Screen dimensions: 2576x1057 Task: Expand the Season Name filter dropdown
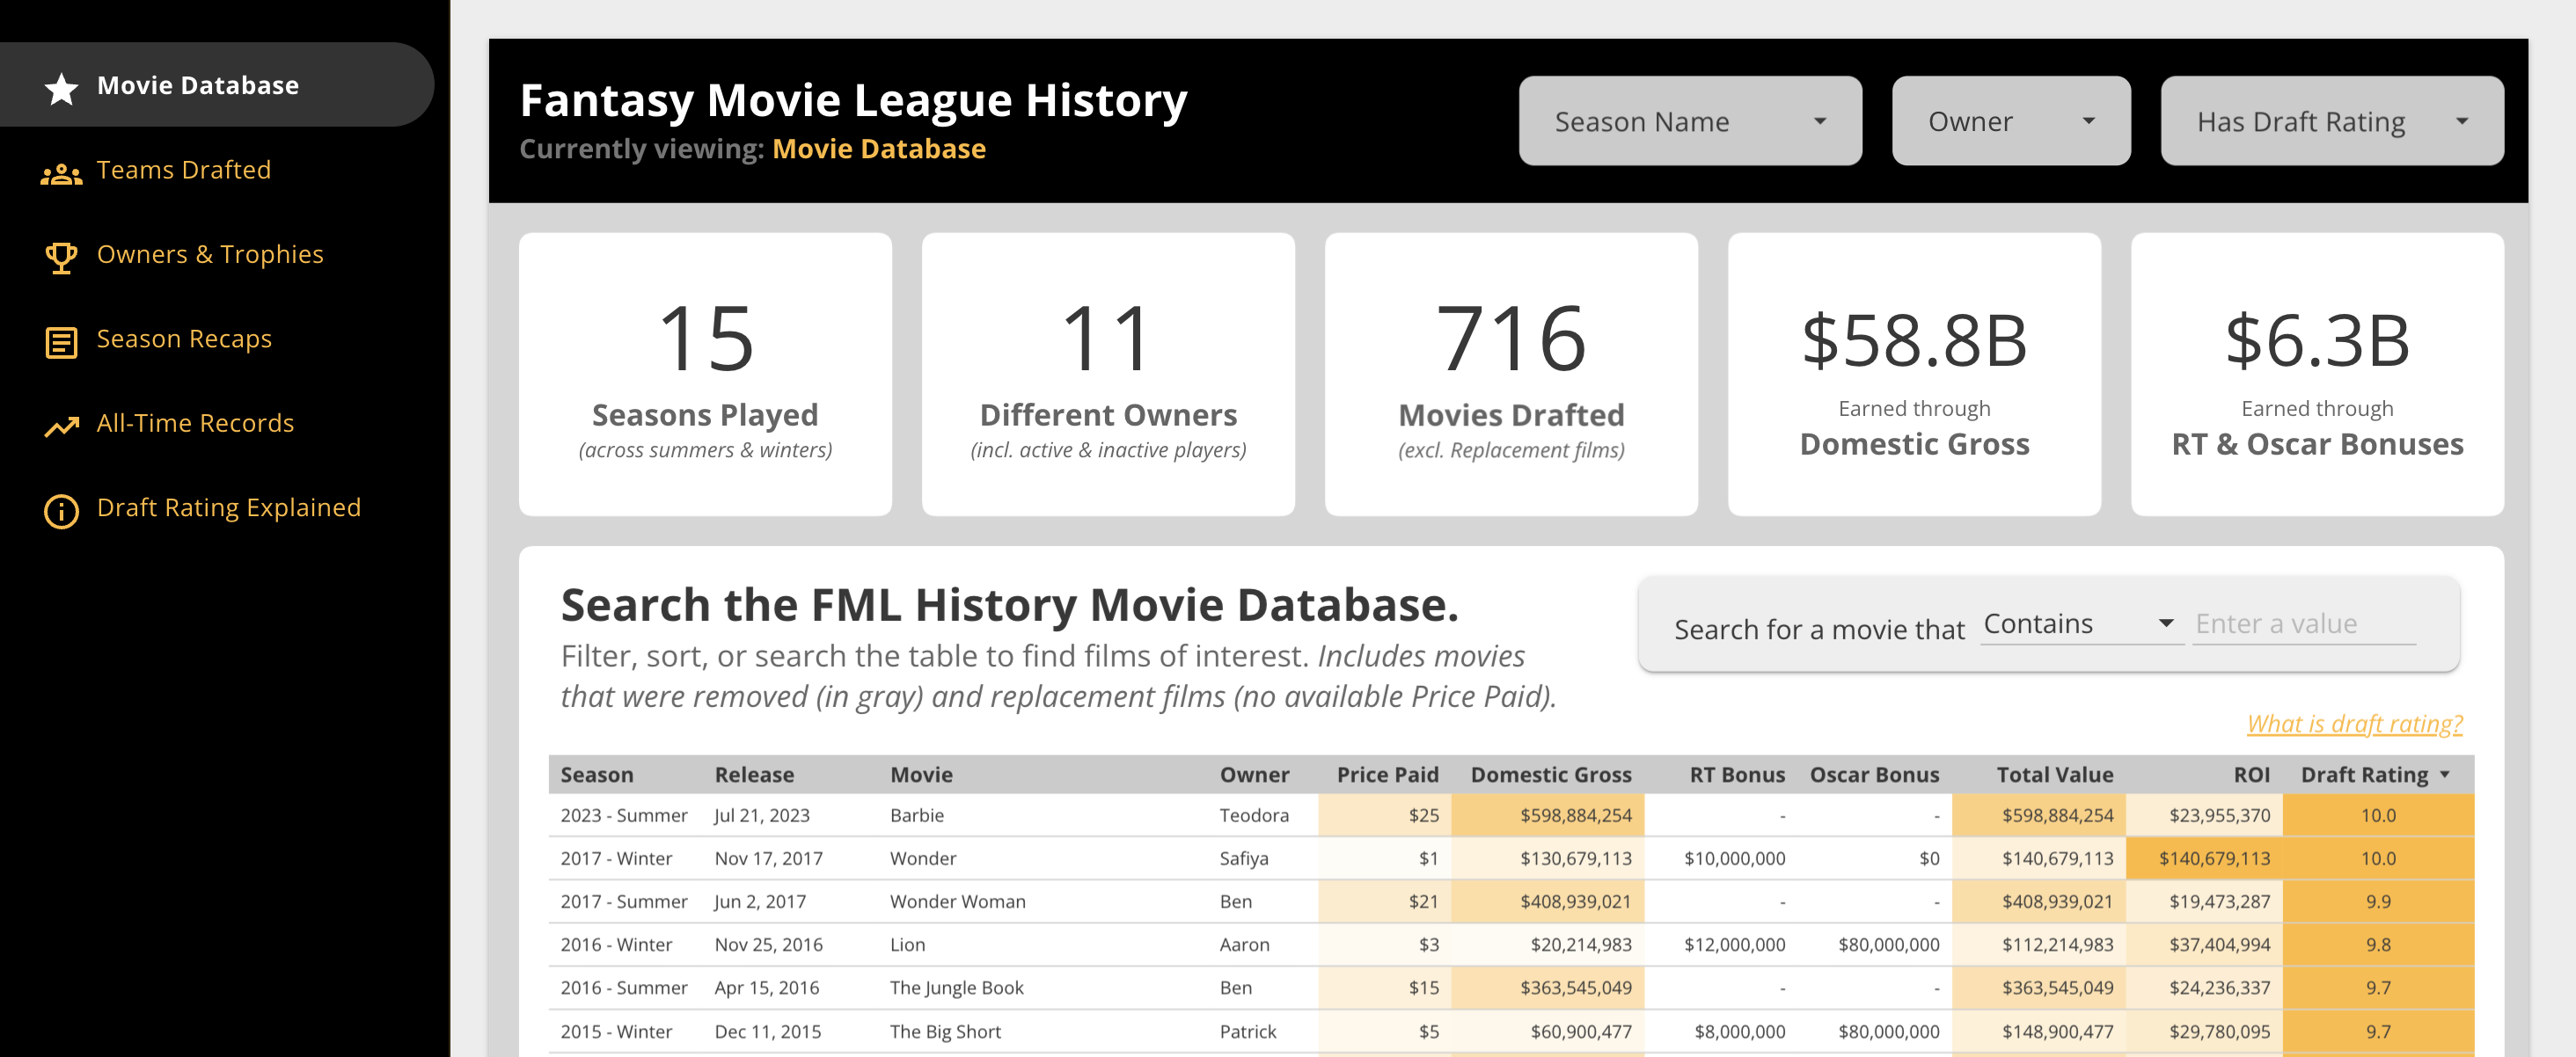[x=1690, y=121]
